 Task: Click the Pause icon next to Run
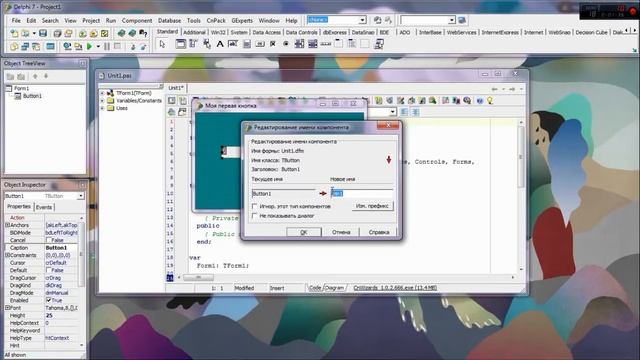pyautogui.click(x=107, y=47)
